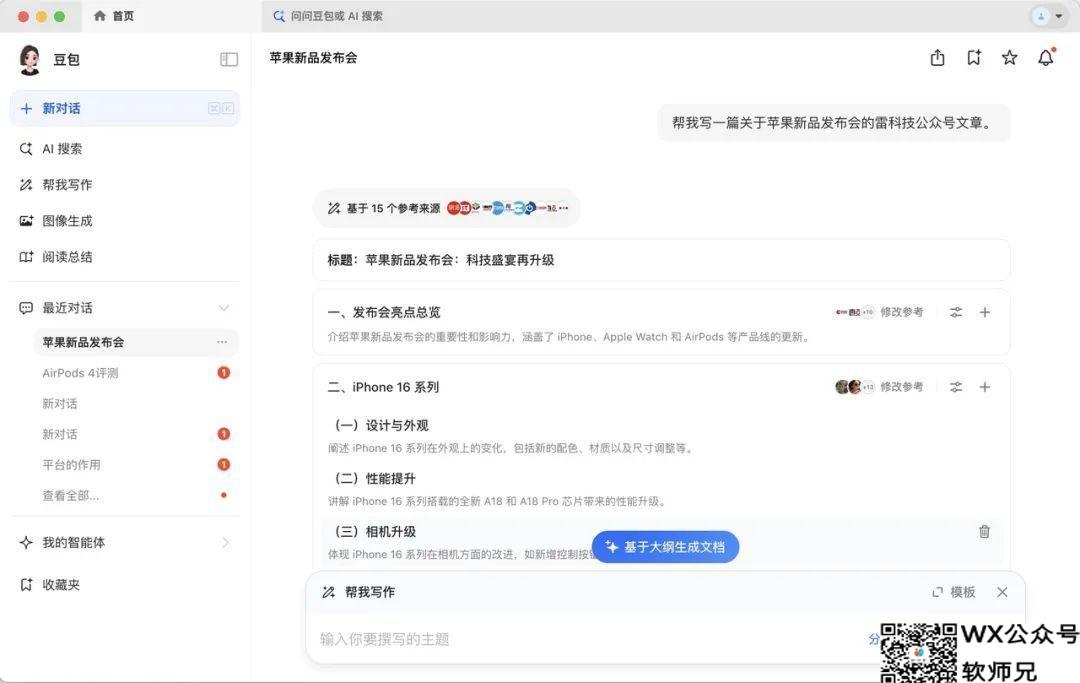
Task: Click reference icons beside 发布会亮点总览 修改参考
Action: point(854,312)
